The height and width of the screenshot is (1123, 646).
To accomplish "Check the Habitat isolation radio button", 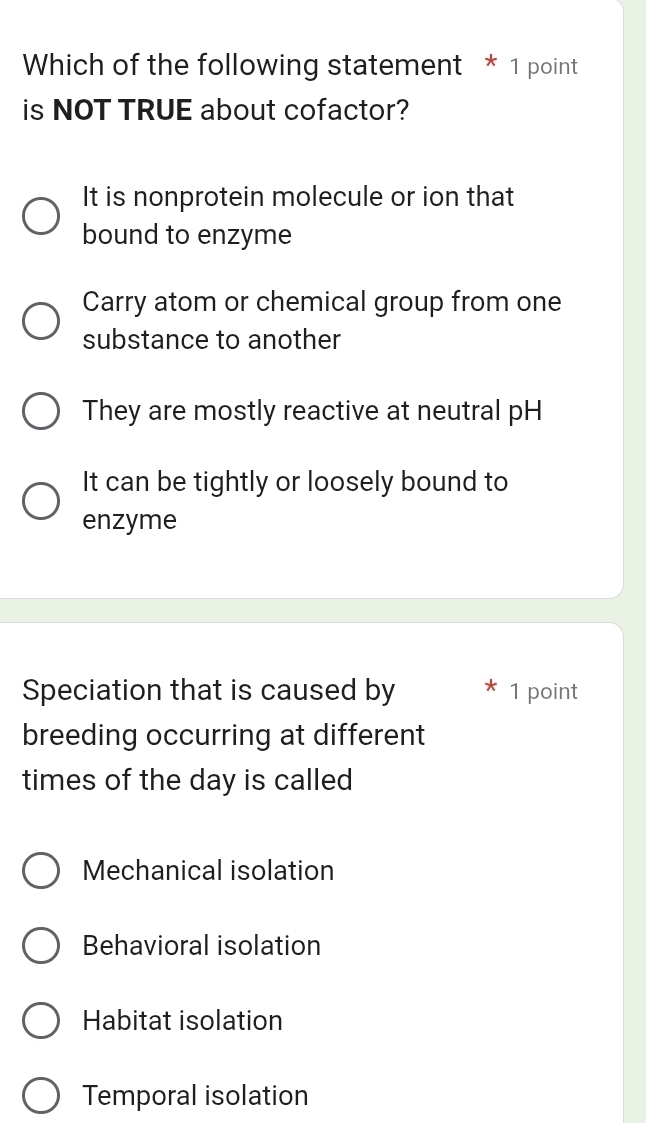I will click(x=40, y=1021).
